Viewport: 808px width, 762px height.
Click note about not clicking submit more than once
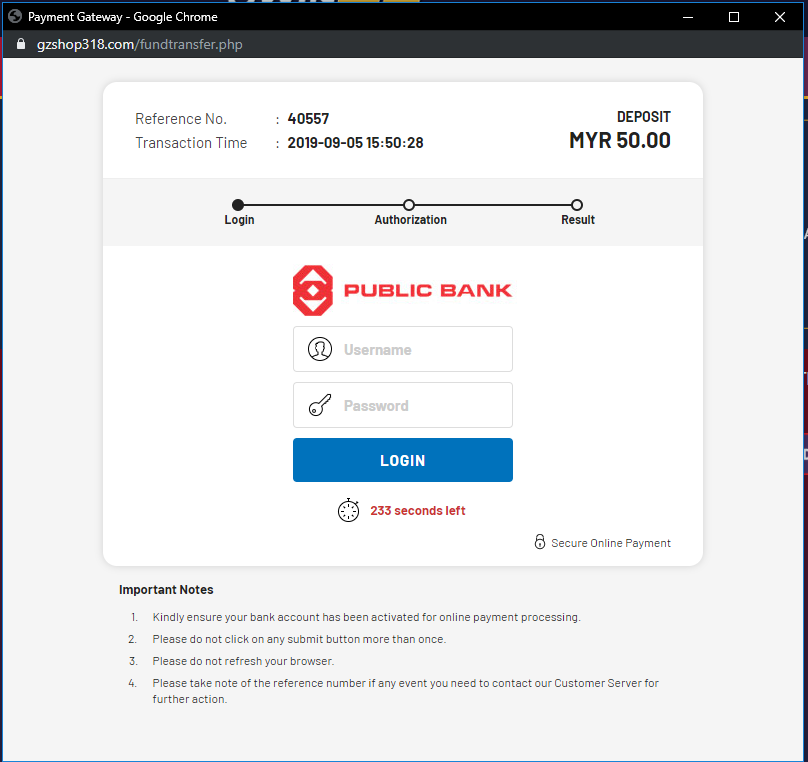point(299,639)
